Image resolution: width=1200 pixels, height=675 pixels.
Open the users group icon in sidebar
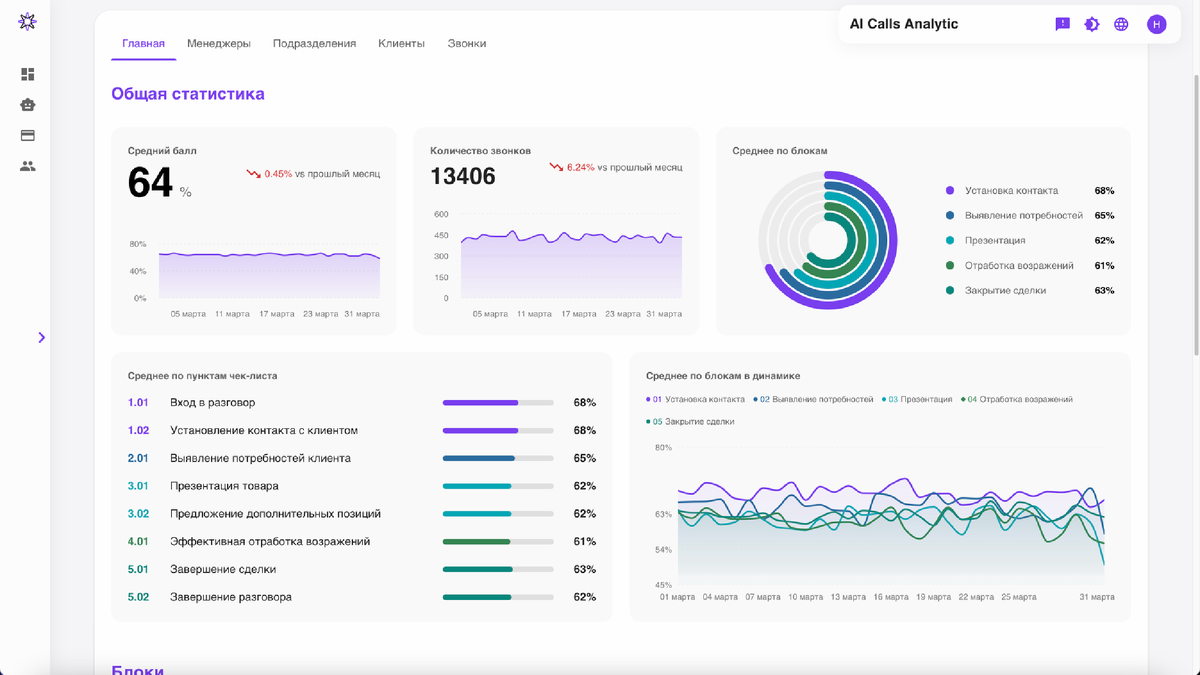point(28,166)
